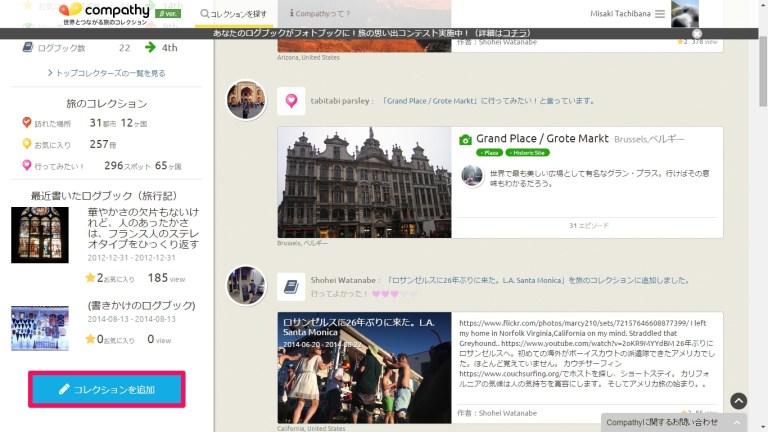Expand the Compathyに関するお問い合わせ chat bar
Viewport: 768px width, 432px height.
673,422
